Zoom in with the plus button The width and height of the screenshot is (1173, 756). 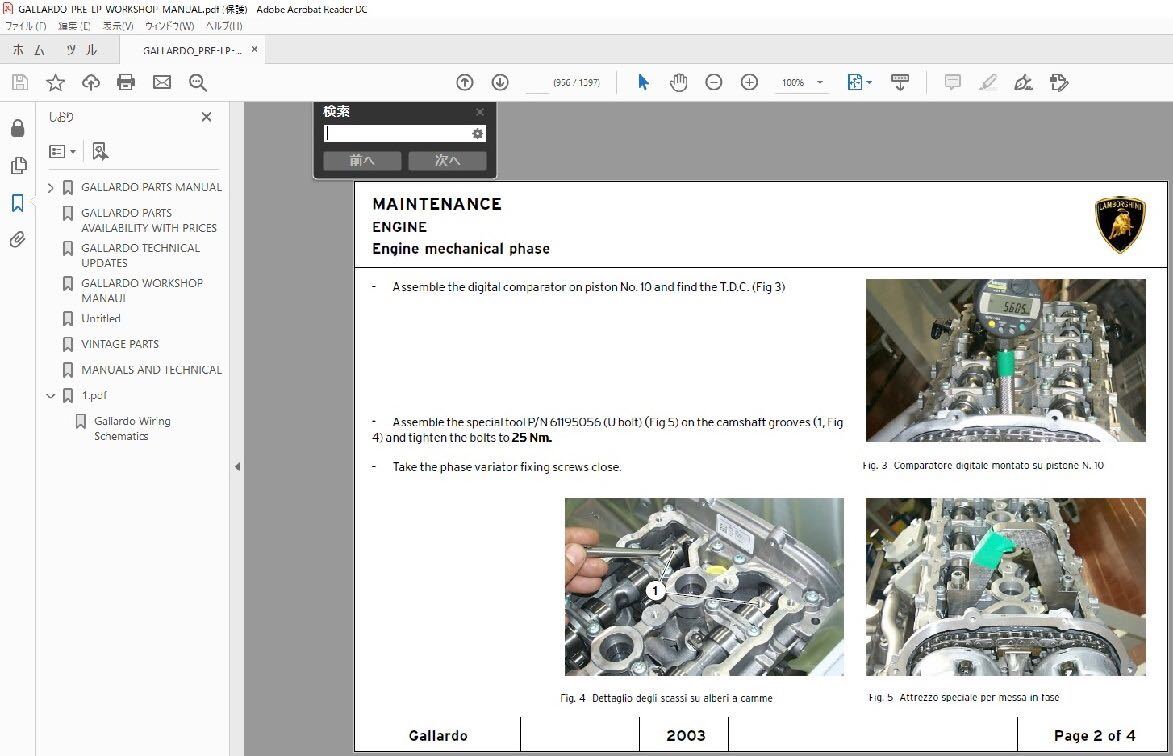[749, 82]
